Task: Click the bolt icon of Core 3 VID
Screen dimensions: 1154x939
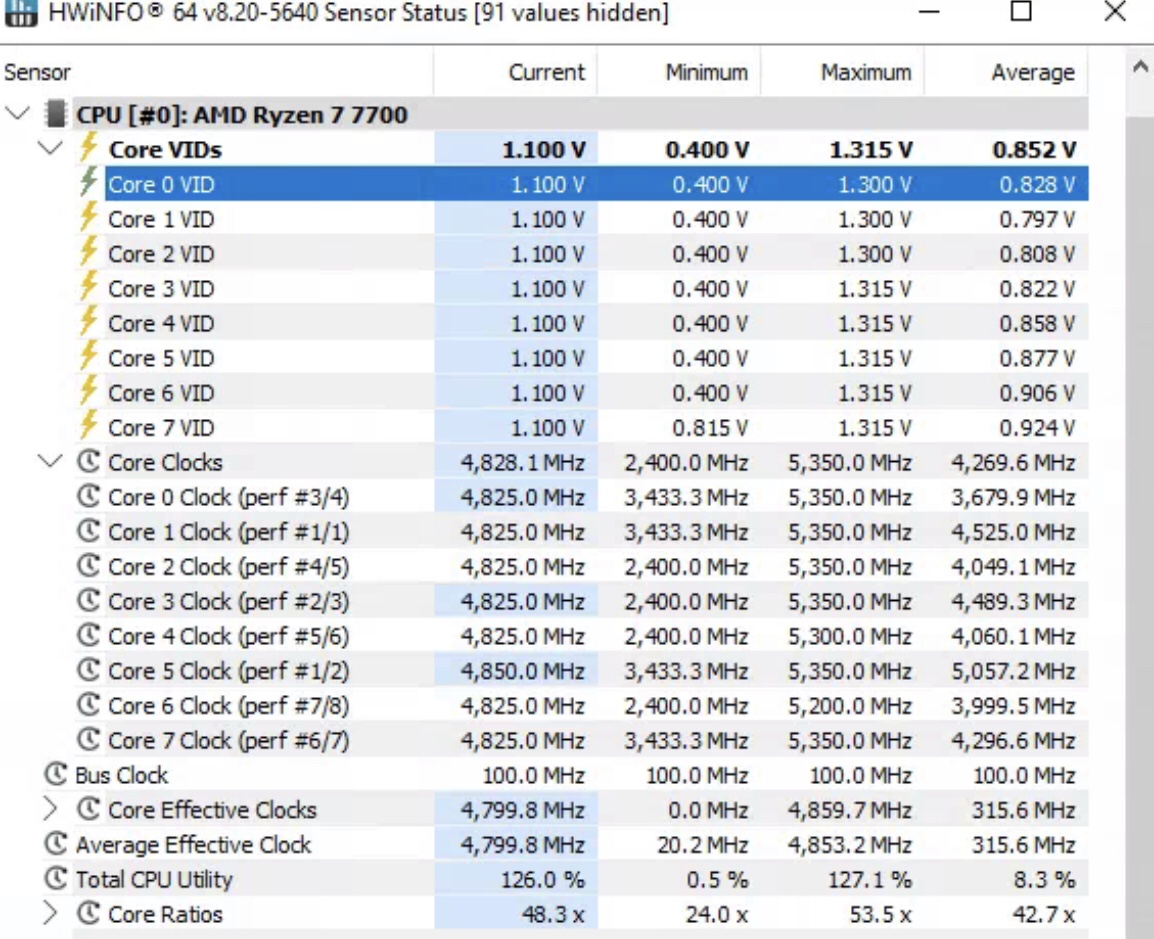Action: [88, 286]
